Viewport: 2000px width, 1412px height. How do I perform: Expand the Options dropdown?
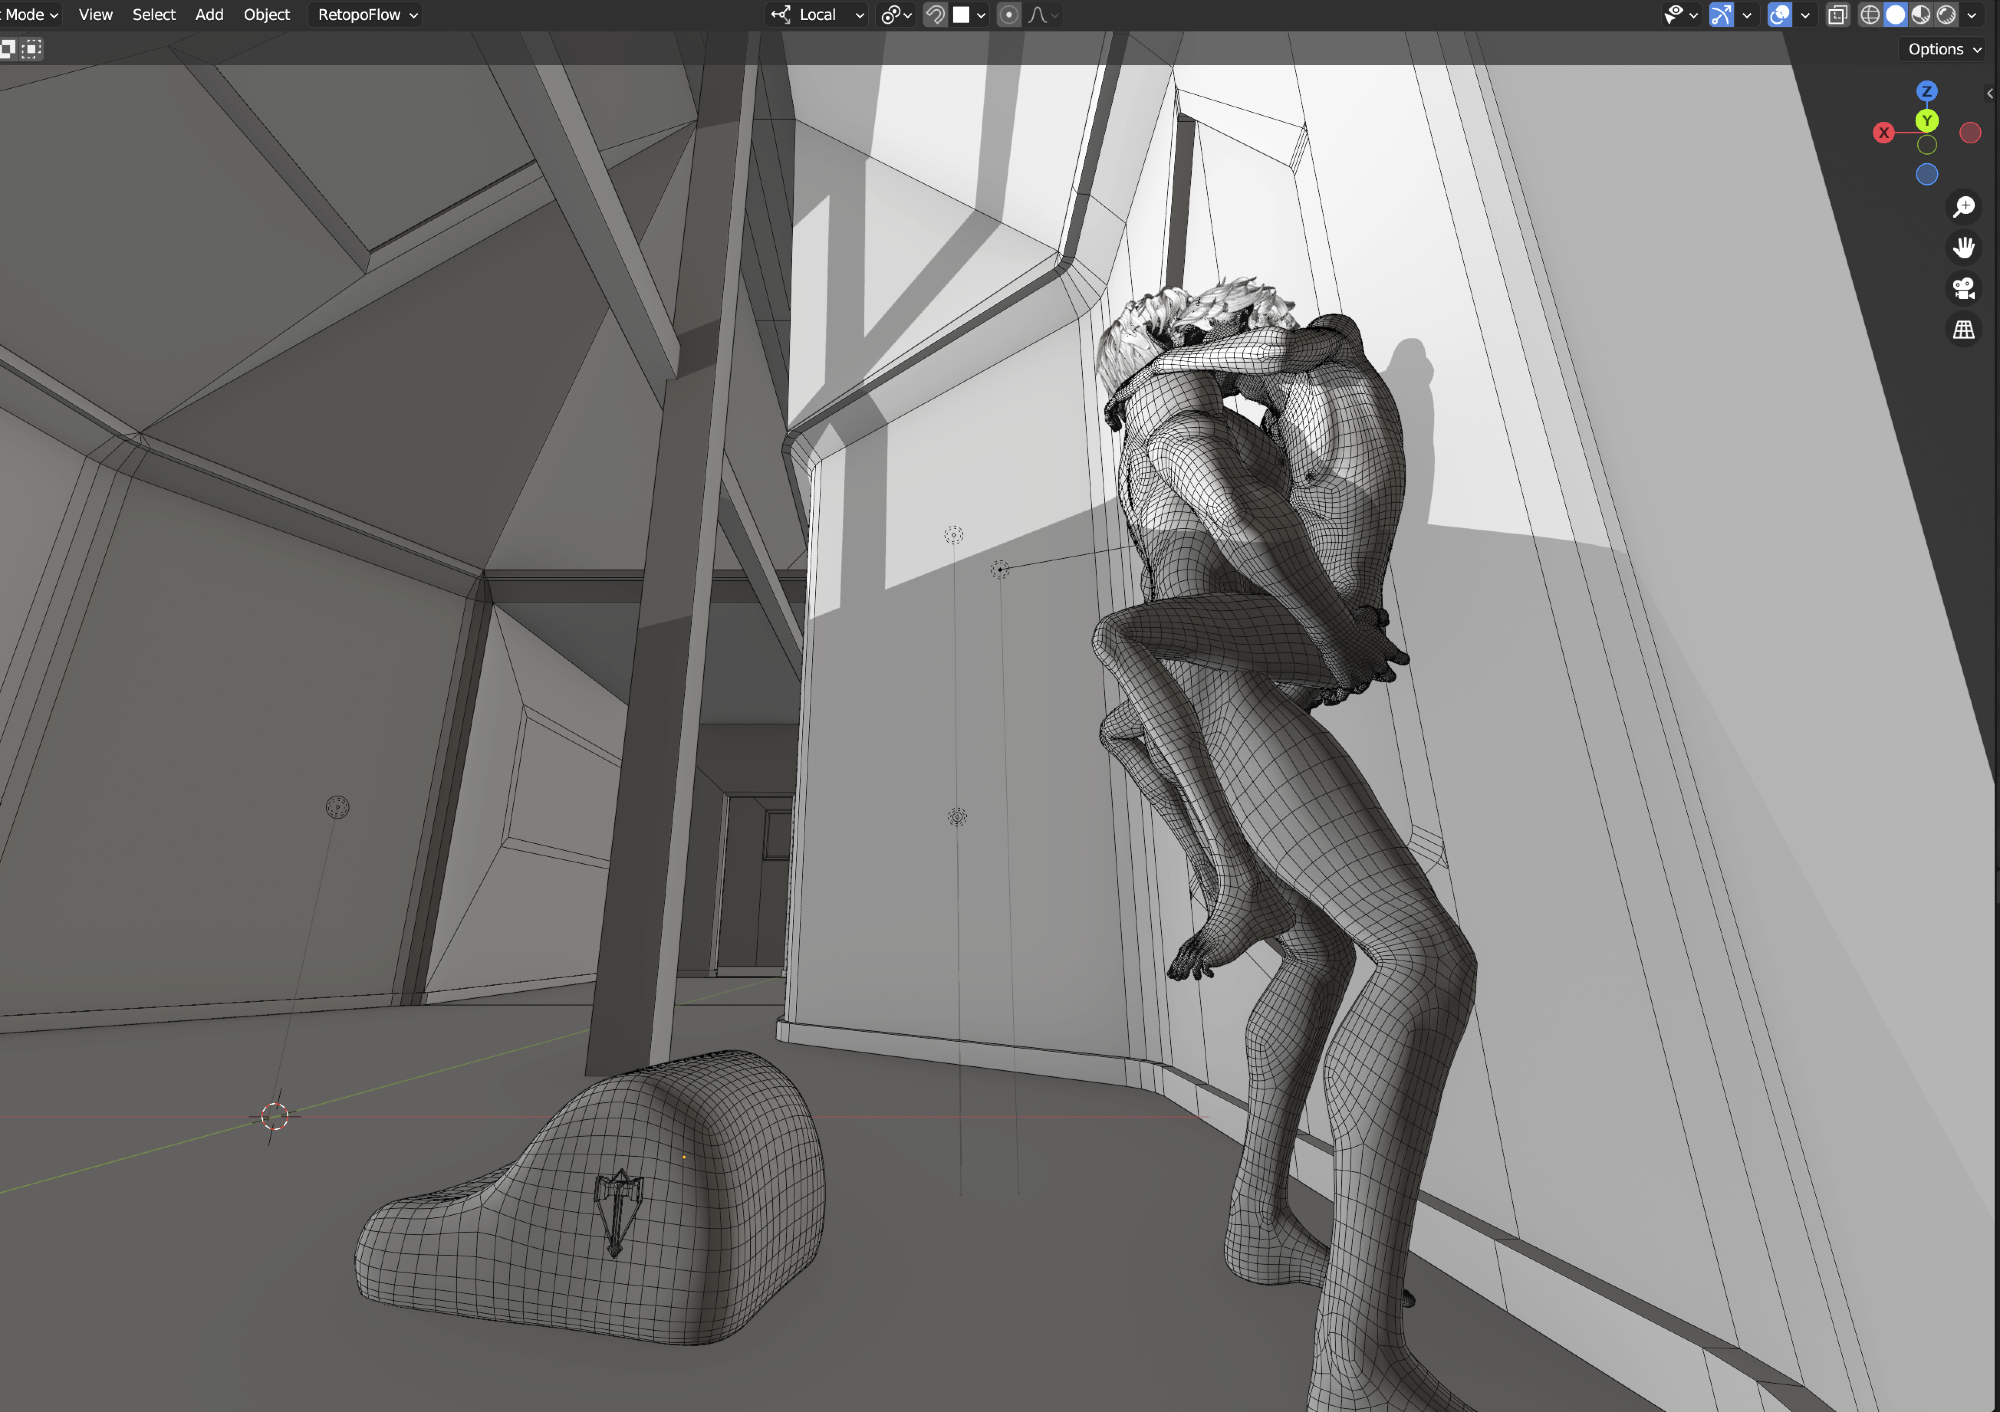tap(1943, 49)
